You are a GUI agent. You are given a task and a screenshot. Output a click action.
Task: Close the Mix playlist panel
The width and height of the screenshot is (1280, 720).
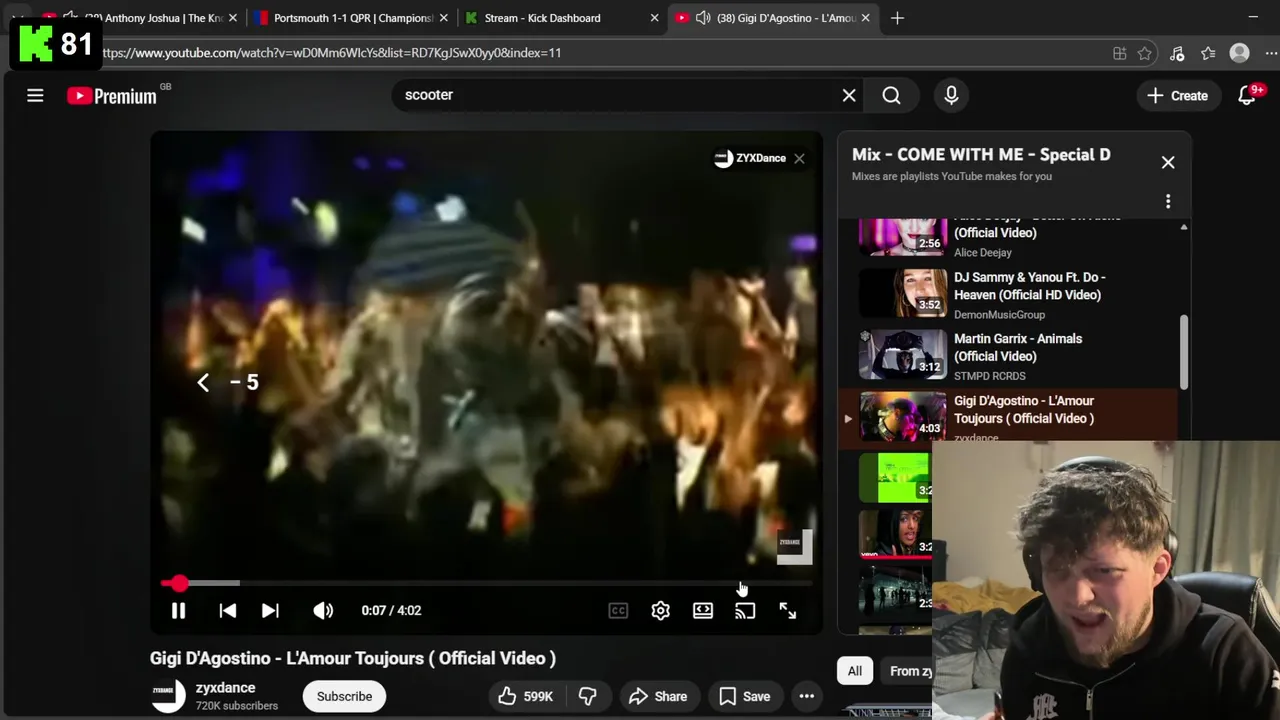pos(1168,162)
